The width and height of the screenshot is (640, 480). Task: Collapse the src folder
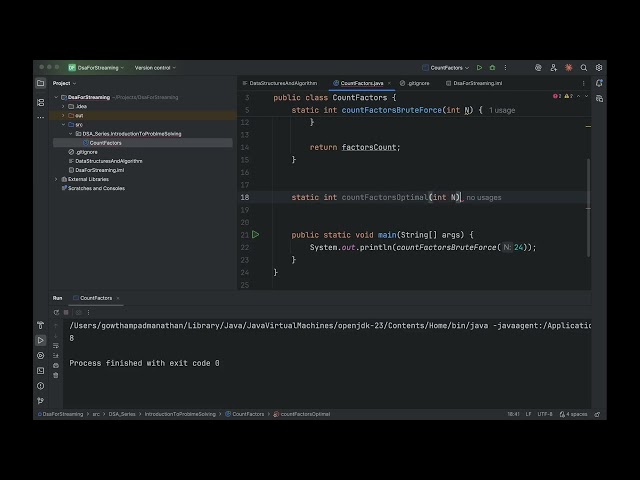coord(63,124)
